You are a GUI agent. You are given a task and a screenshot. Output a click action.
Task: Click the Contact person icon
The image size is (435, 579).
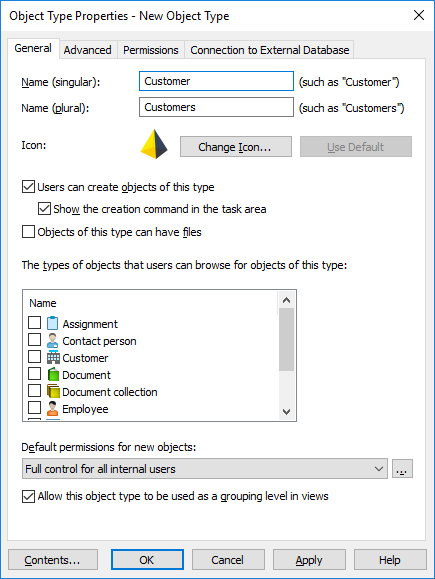click(x=52, y=340)
